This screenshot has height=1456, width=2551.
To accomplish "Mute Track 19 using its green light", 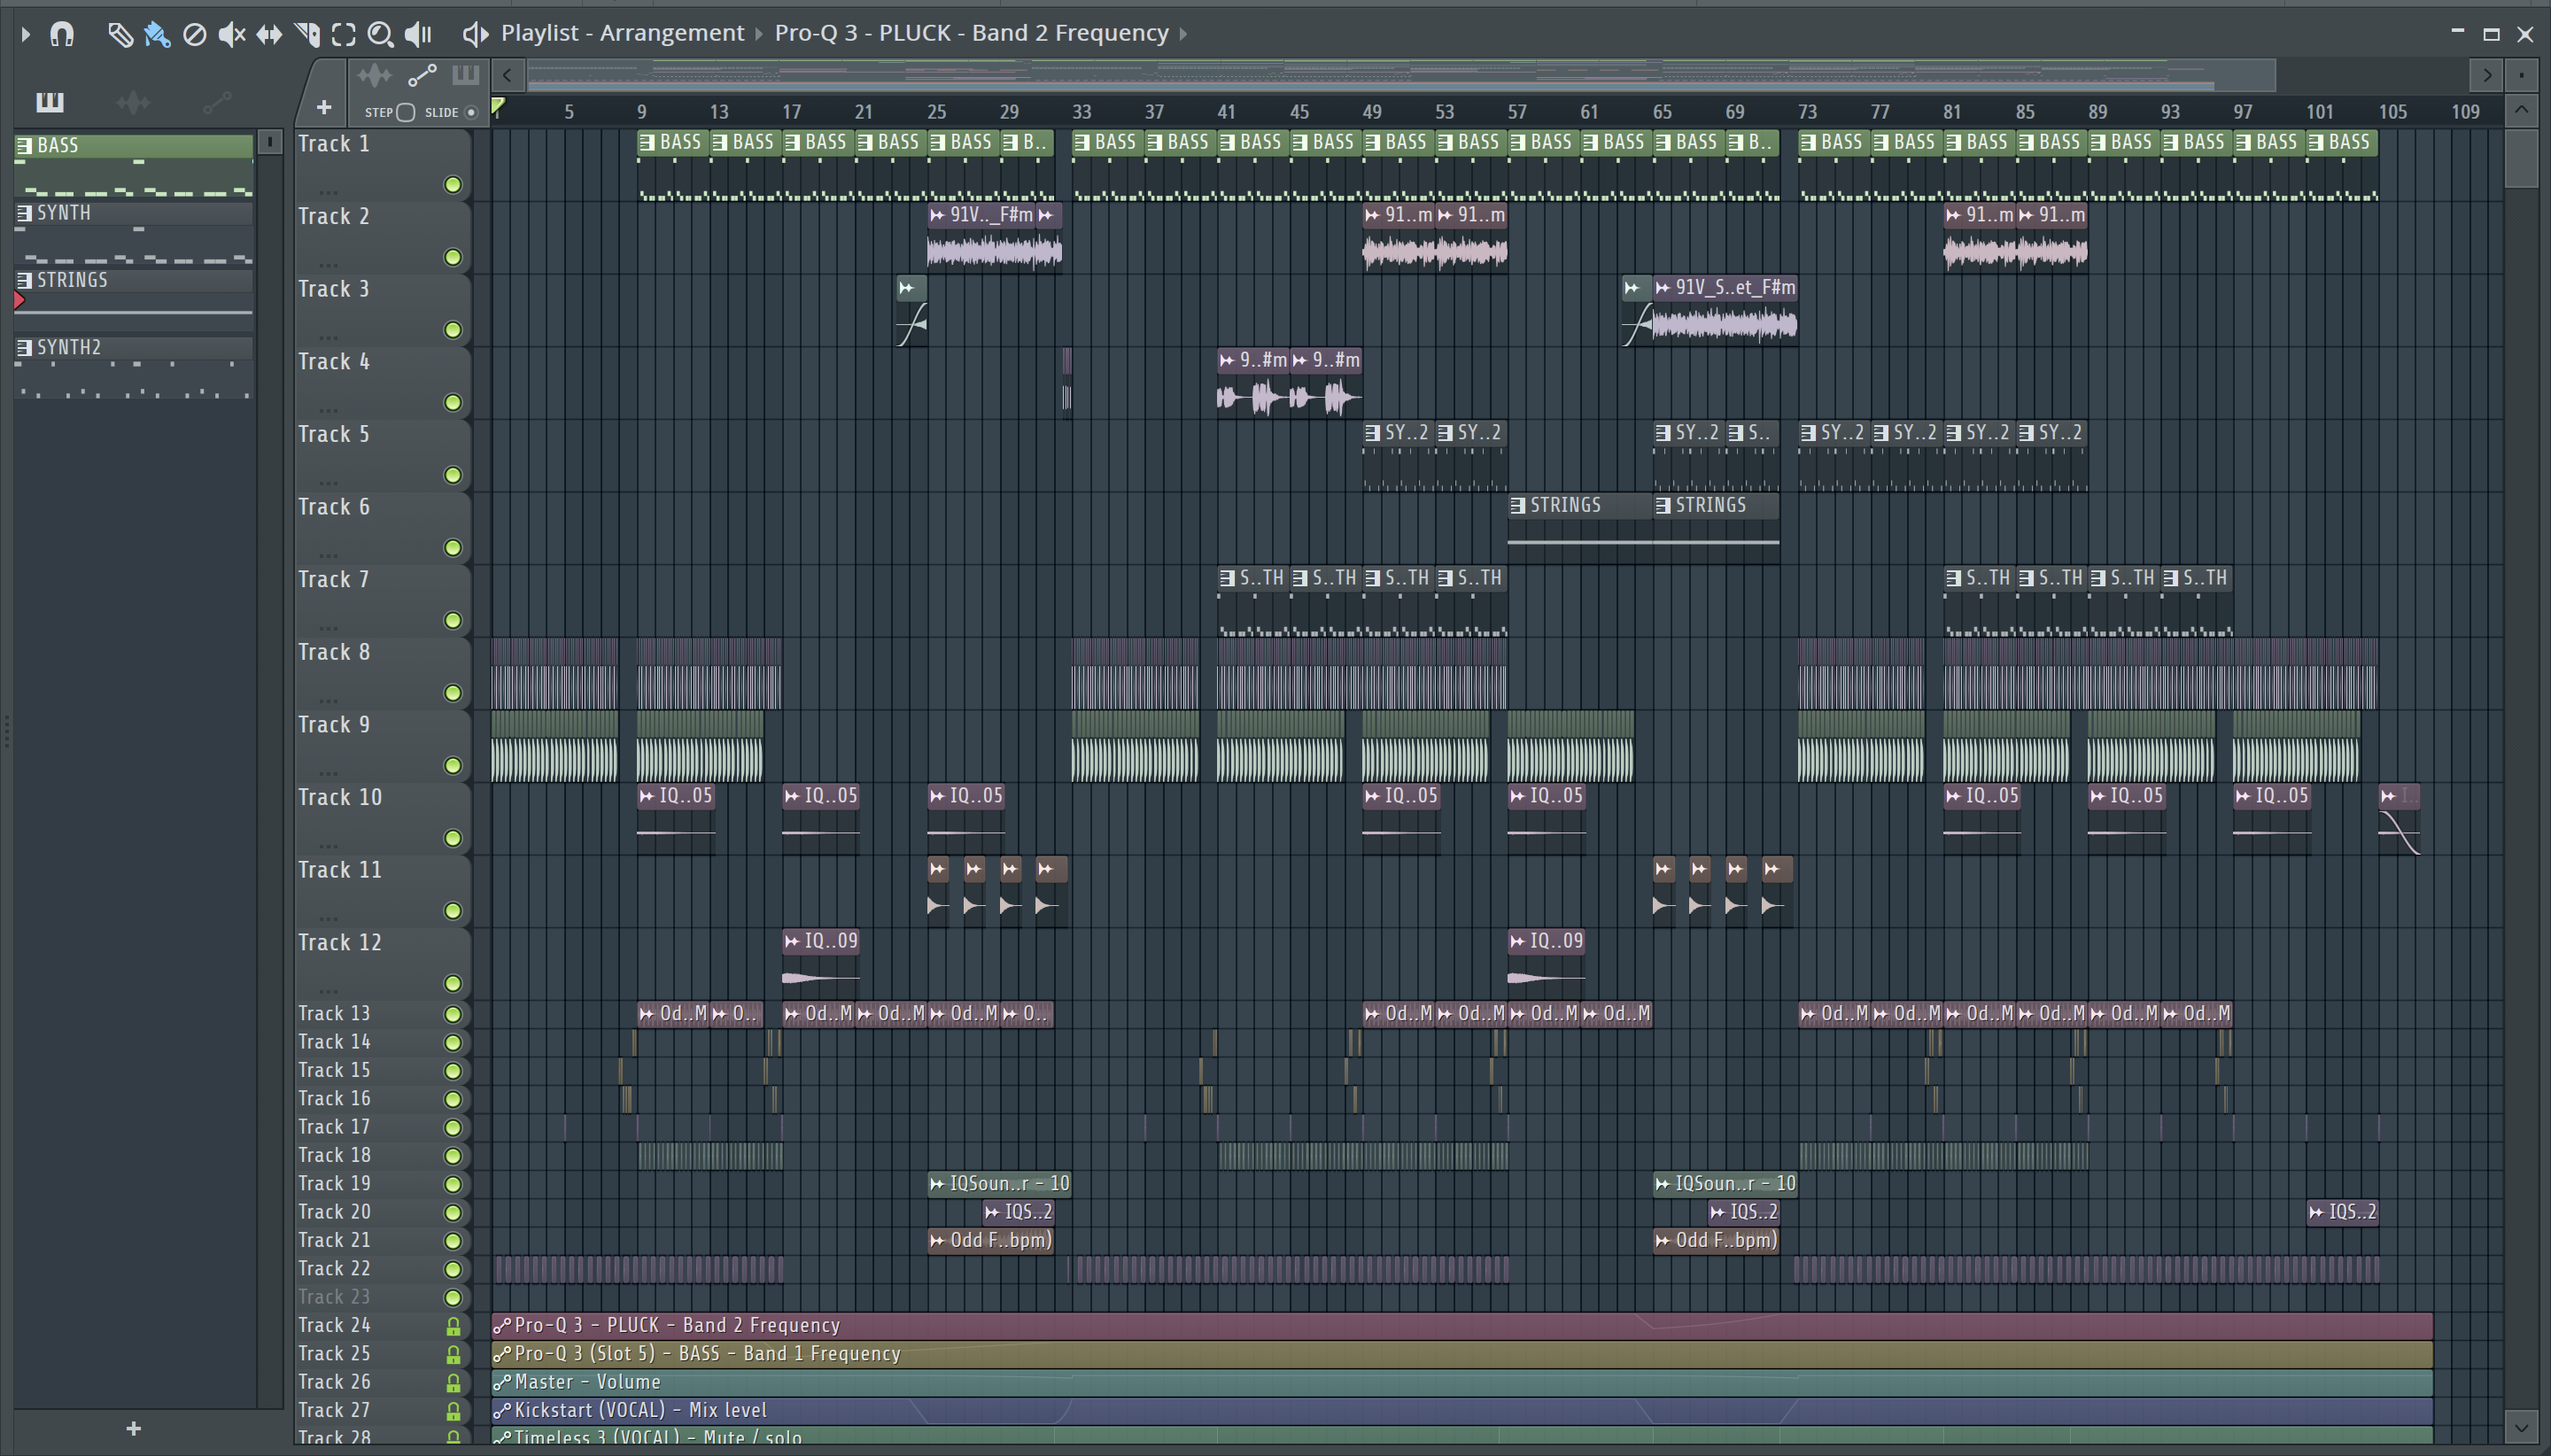I will (453, 1184).
